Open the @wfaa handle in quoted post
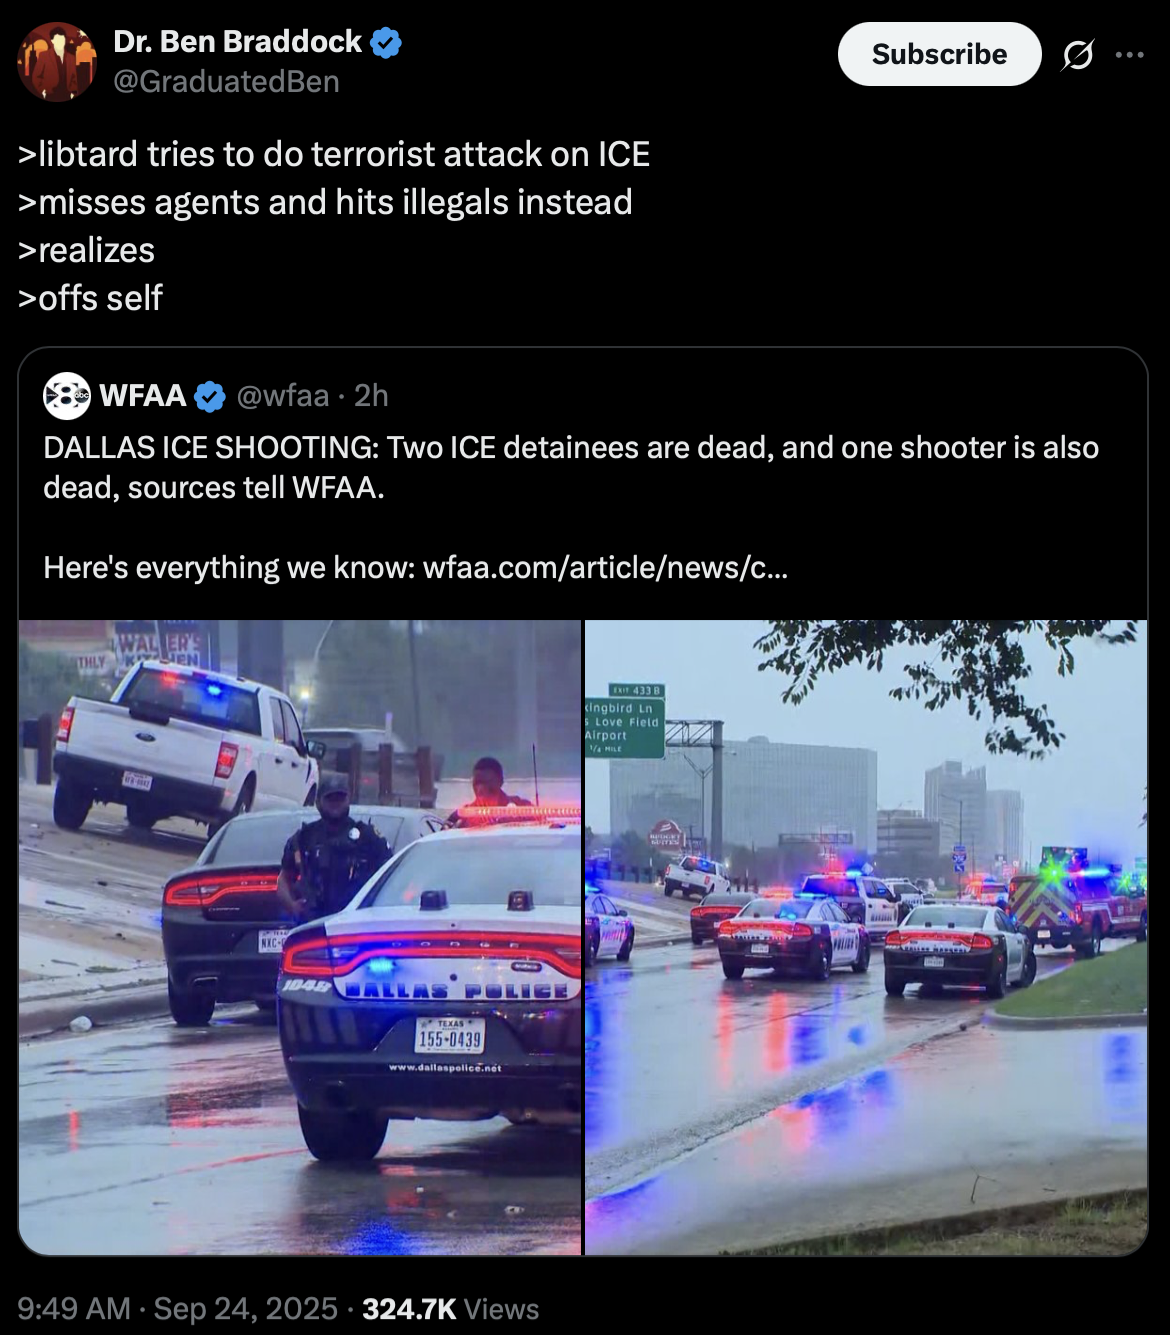This screenshot has width=1170, height=1335. click(283, 396)
